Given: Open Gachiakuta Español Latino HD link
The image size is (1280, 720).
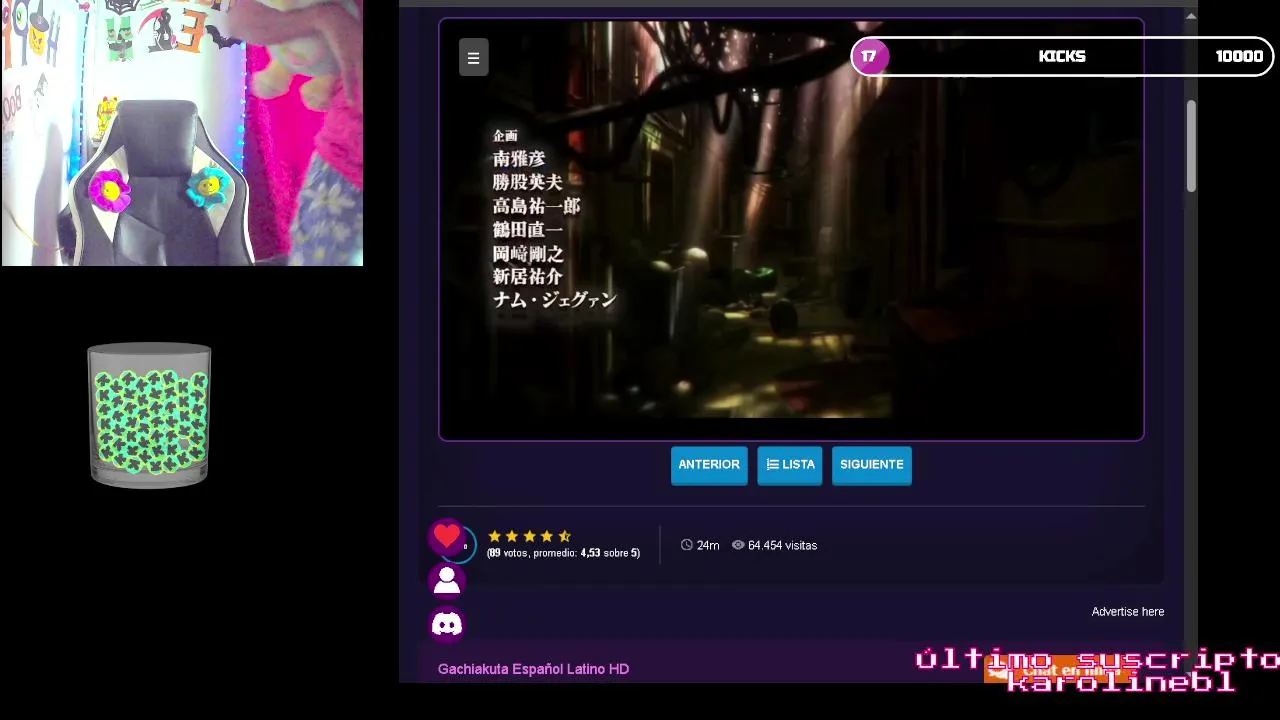Looking at the screenshot, I should 533,669.
